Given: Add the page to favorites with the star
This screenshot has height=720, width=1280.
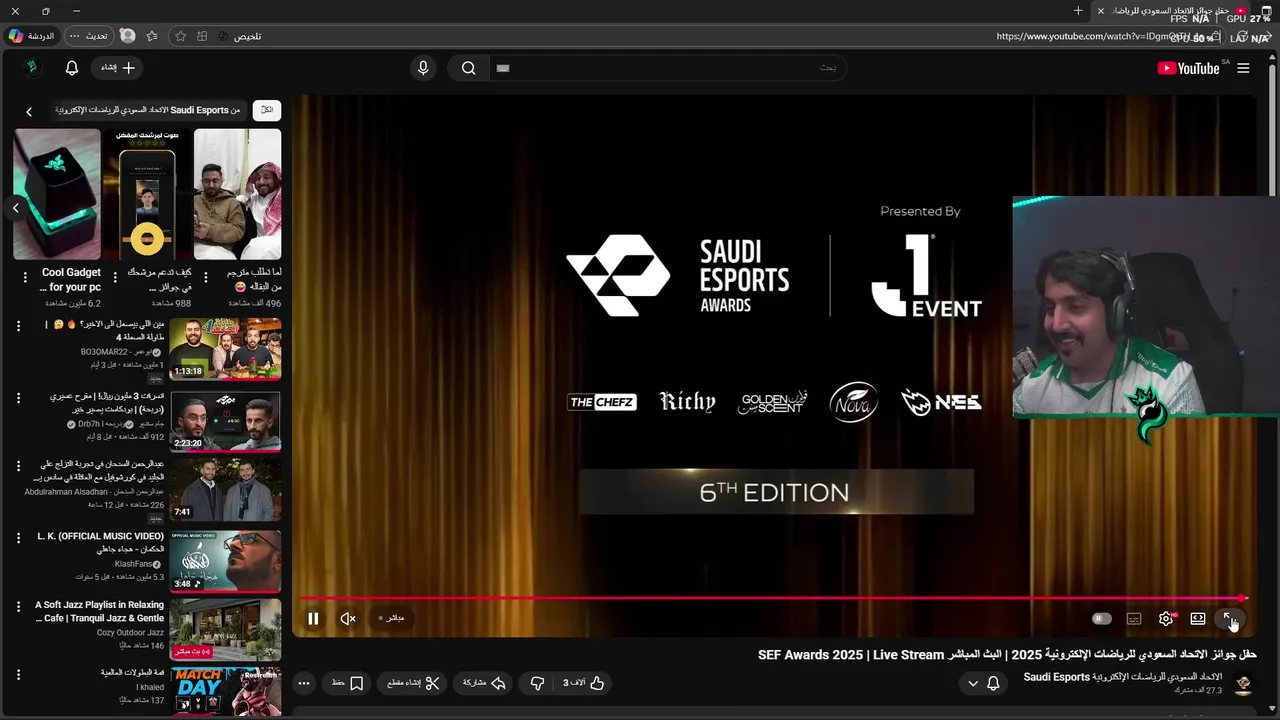Looking at the screenshot, I should [180, 36].
